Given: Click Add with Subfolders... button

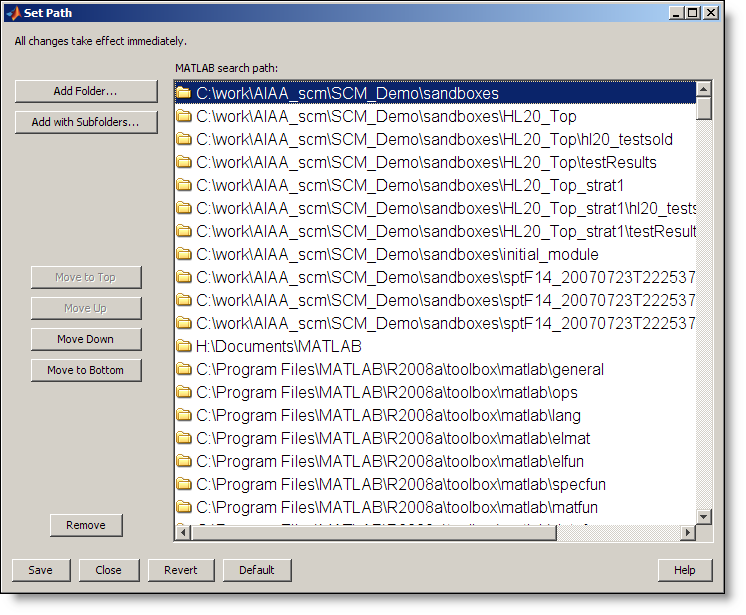Looking at the screenshot, I should (86, 122).
